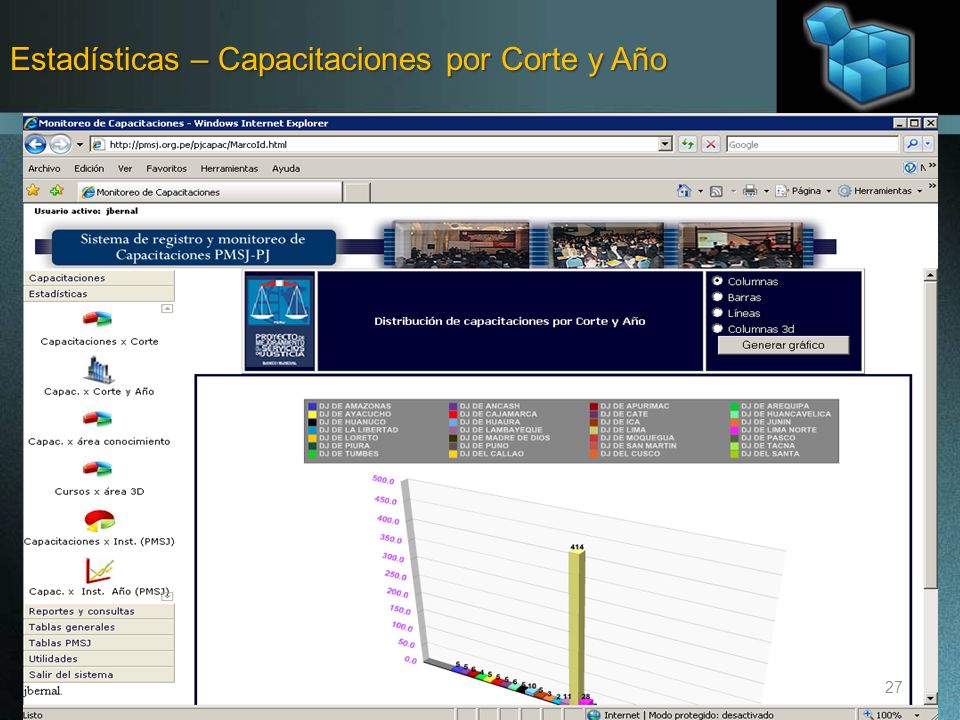The width and height of the screenshot is (960, 720).
Task: Open the address bar URL history dropdown
Action: pos(665,144)
